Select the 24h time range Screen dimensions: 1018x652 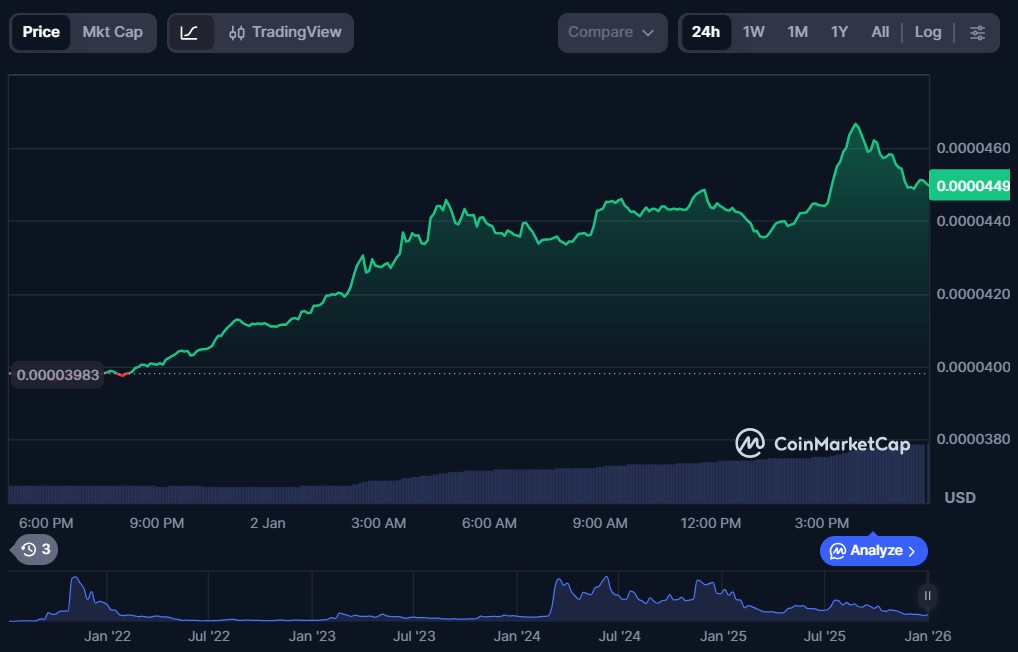tap(705, 32)
